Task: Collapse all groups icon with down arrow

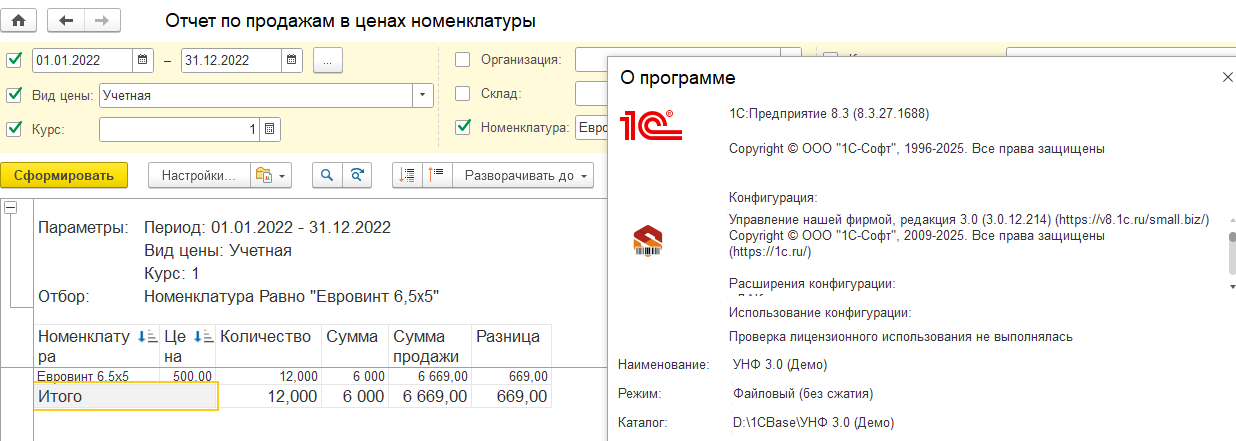Action: (x=407, y=175)
